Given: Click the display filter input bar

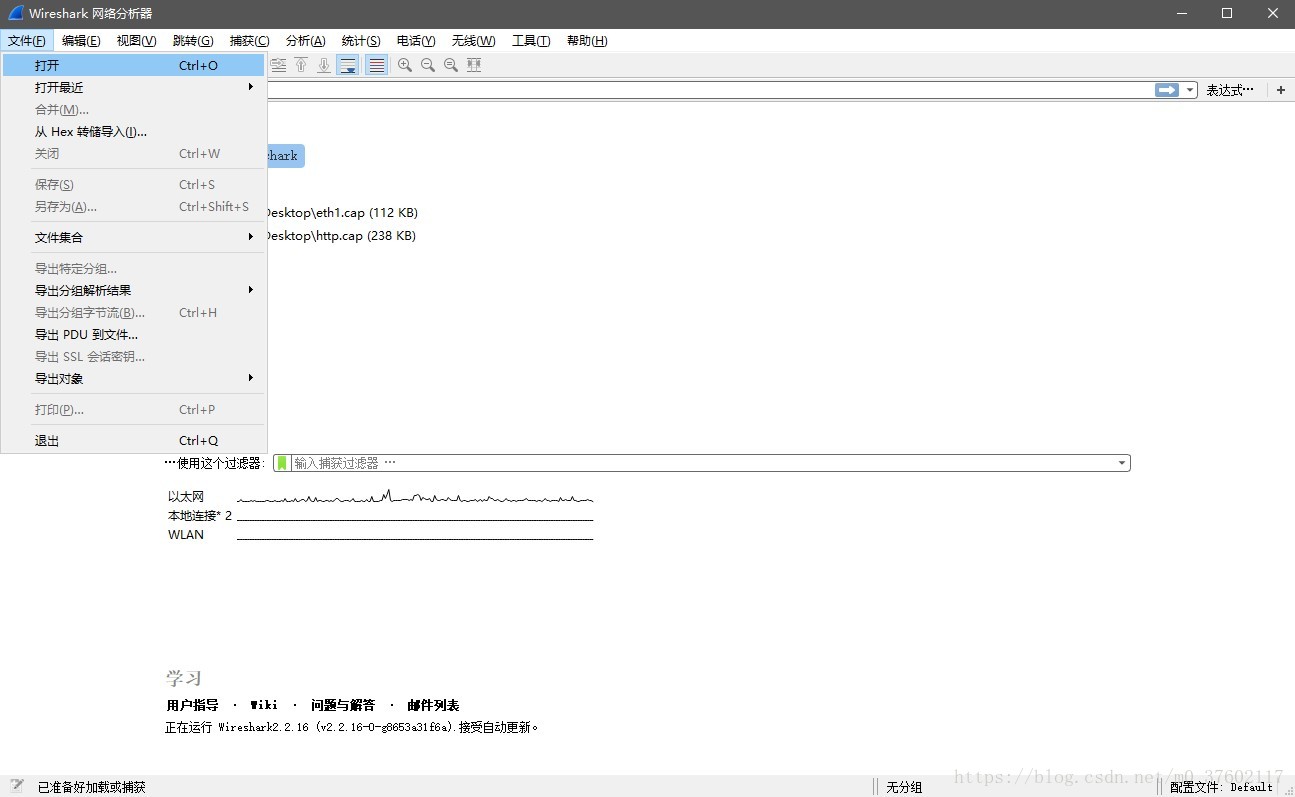Looking at the screenshot, I should (x=710, y=90).
